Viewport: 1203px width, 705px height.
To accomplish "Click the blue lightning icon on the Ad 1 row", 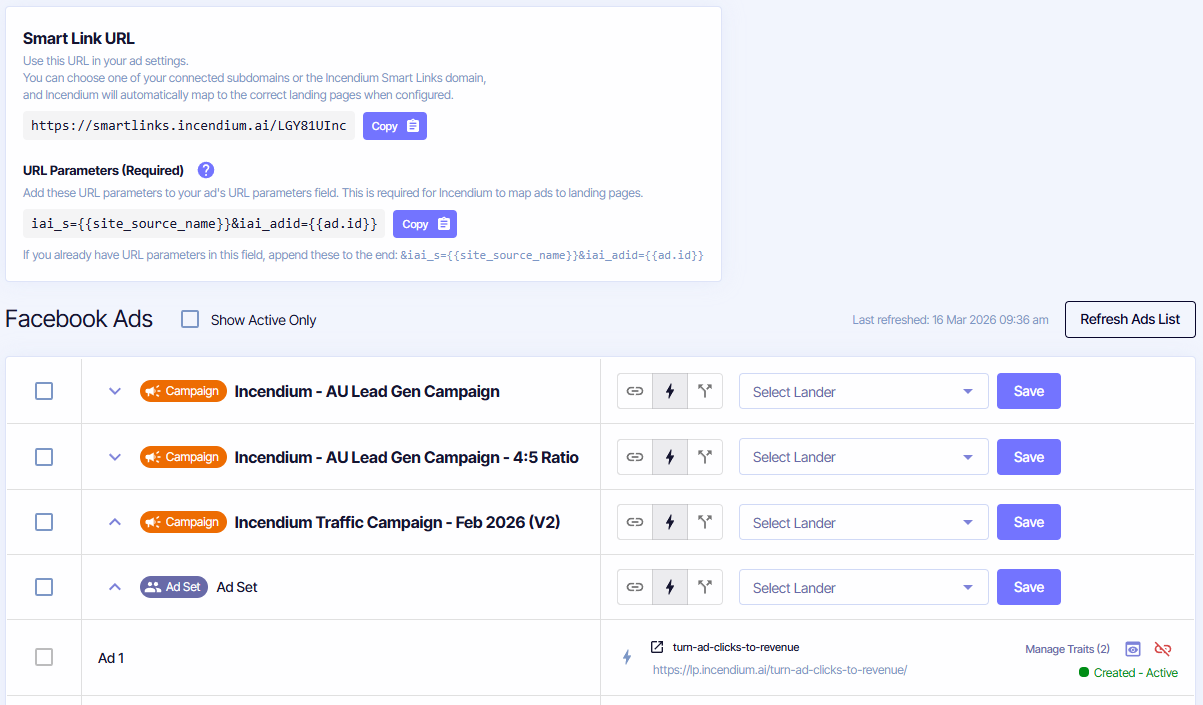I will (627, 657).
